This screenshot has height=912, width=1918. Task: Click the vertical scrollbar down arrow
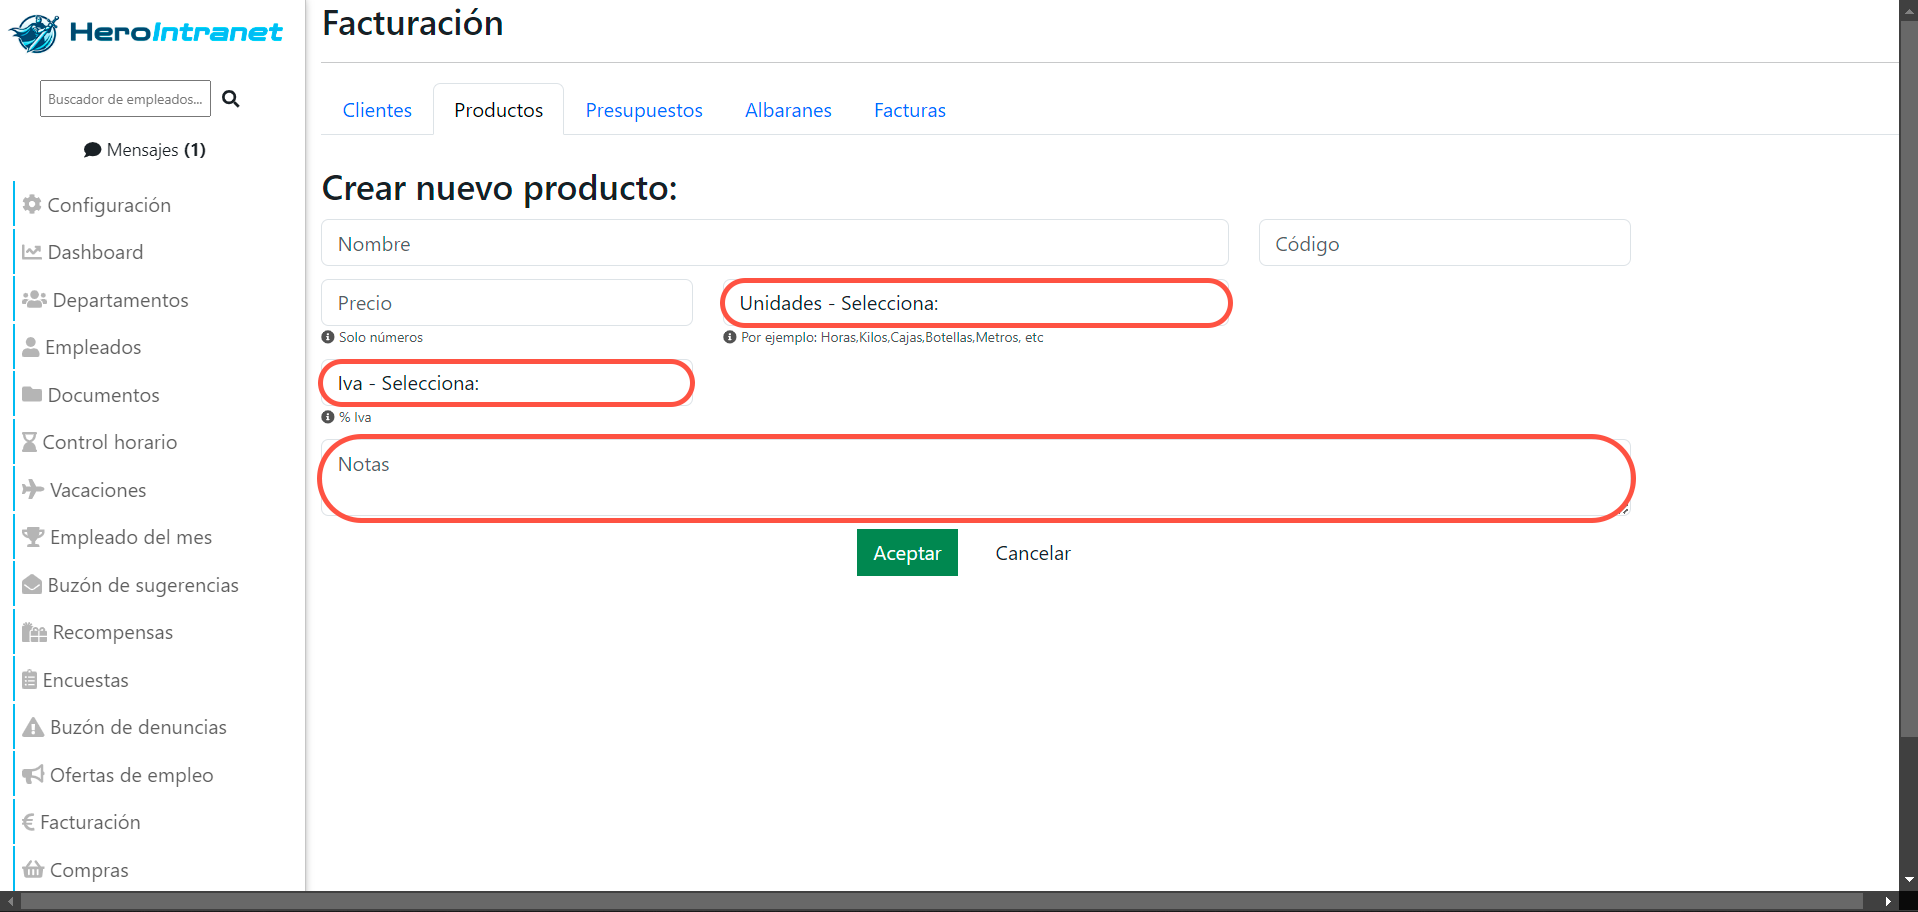(1909, 880)
